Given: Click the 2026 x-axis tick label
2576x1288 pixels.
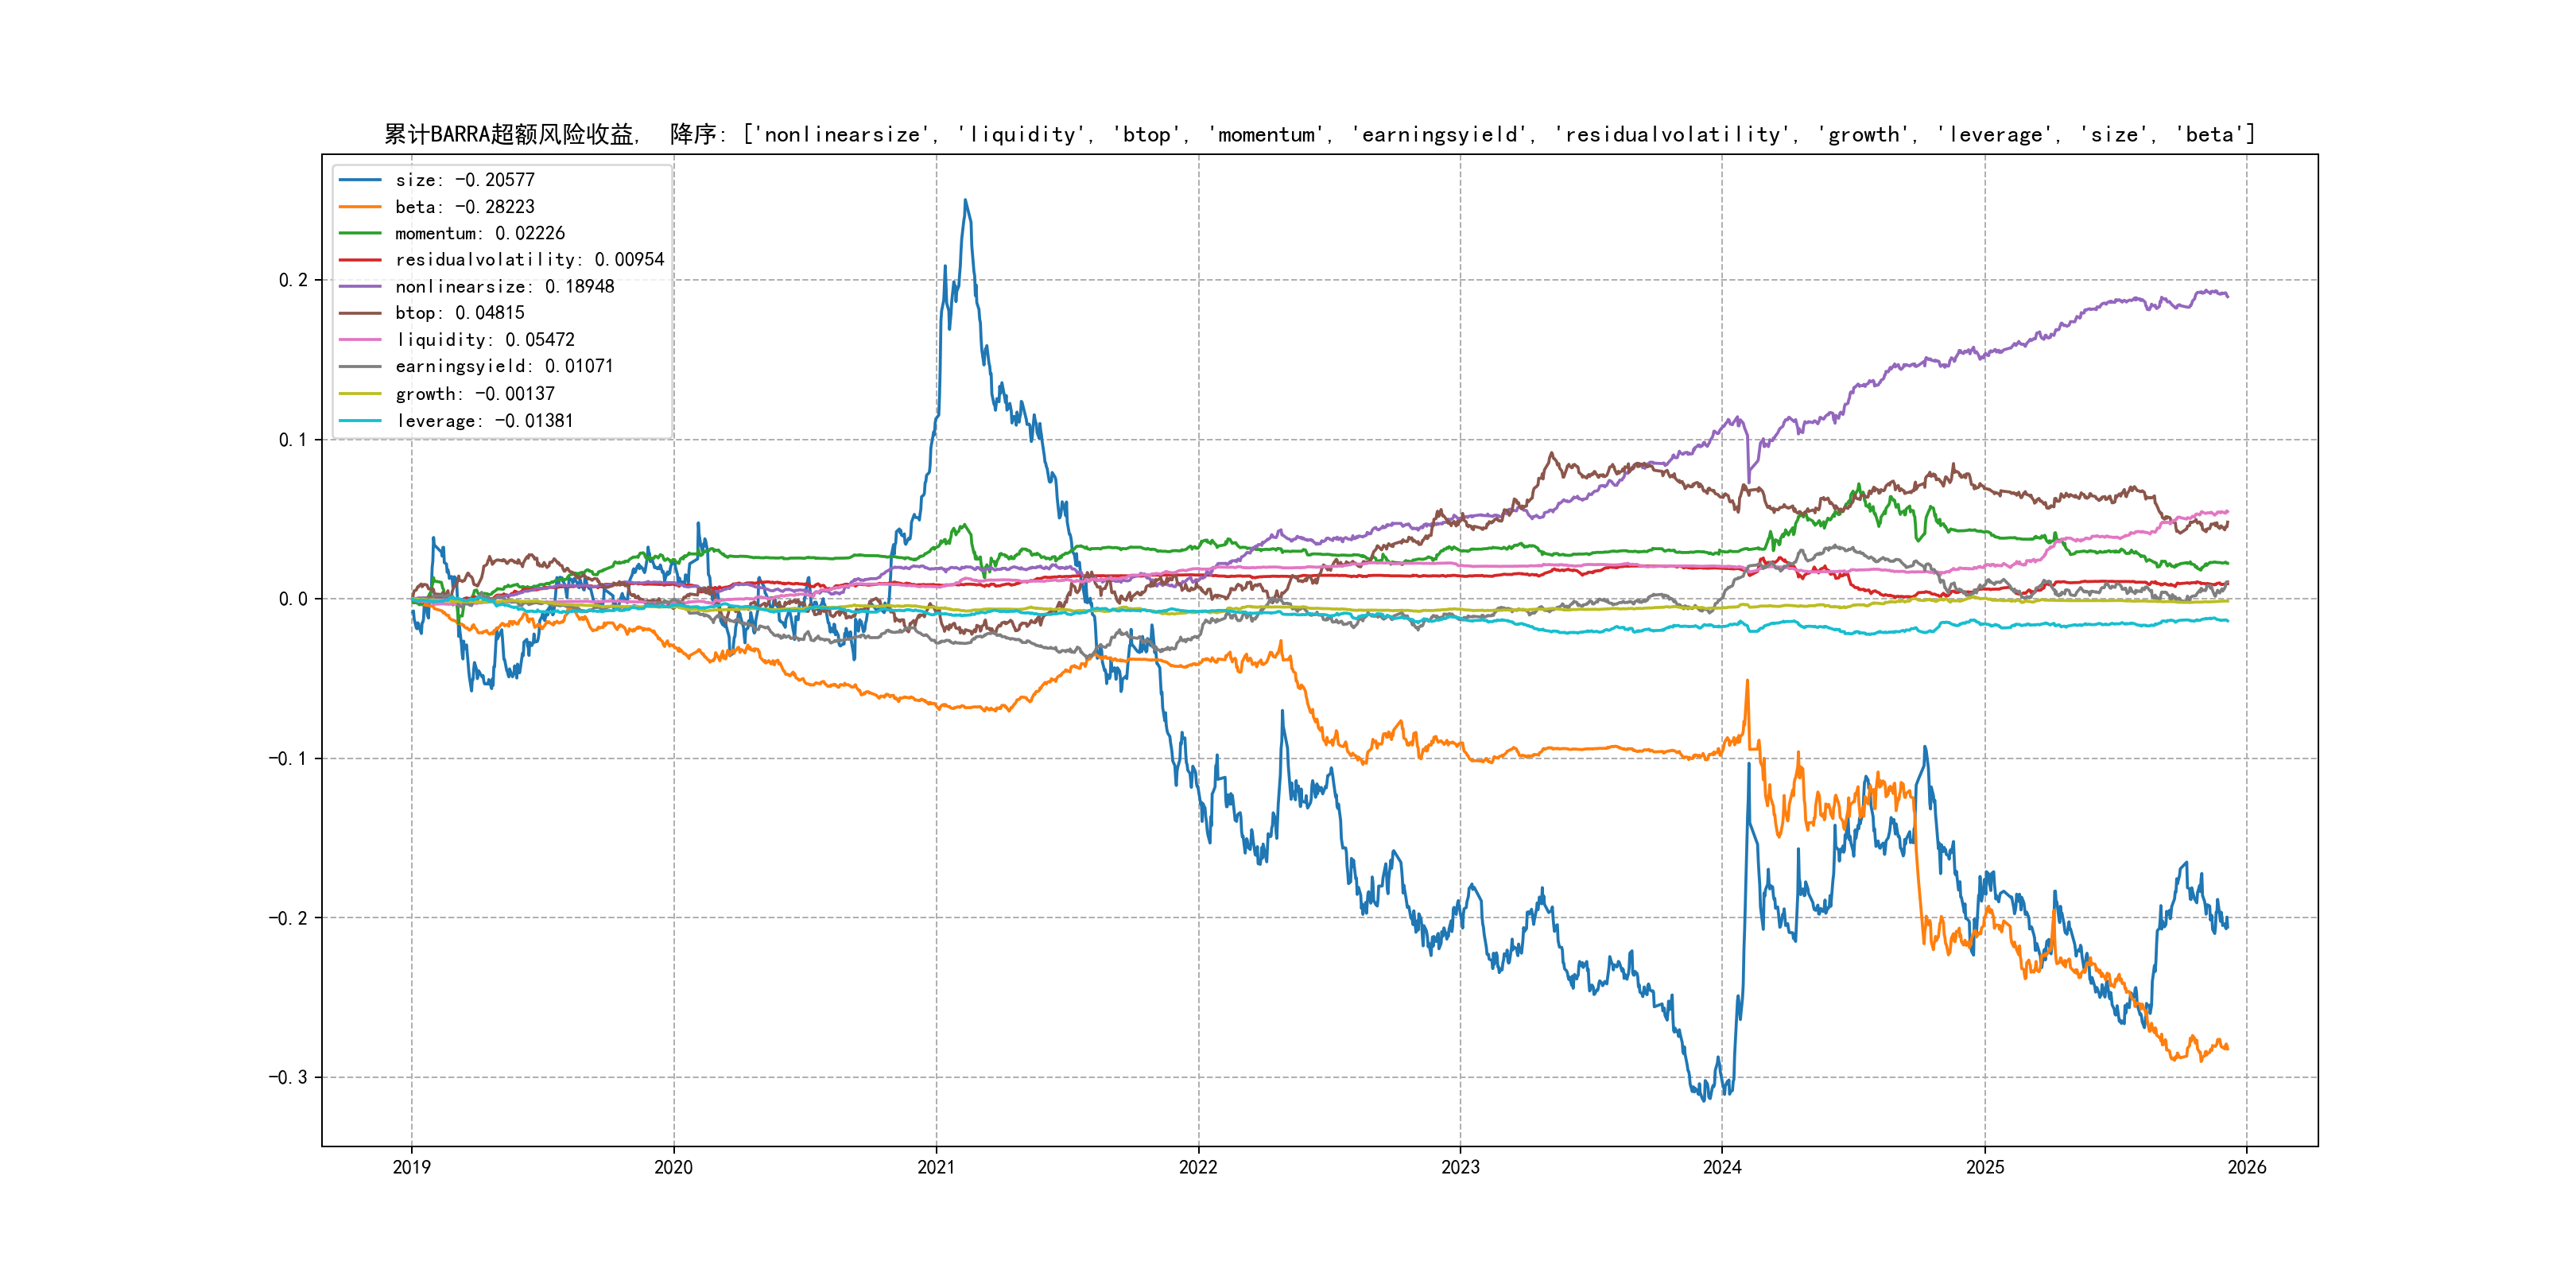Looking at the screenshot, I should [2247, 1167].
